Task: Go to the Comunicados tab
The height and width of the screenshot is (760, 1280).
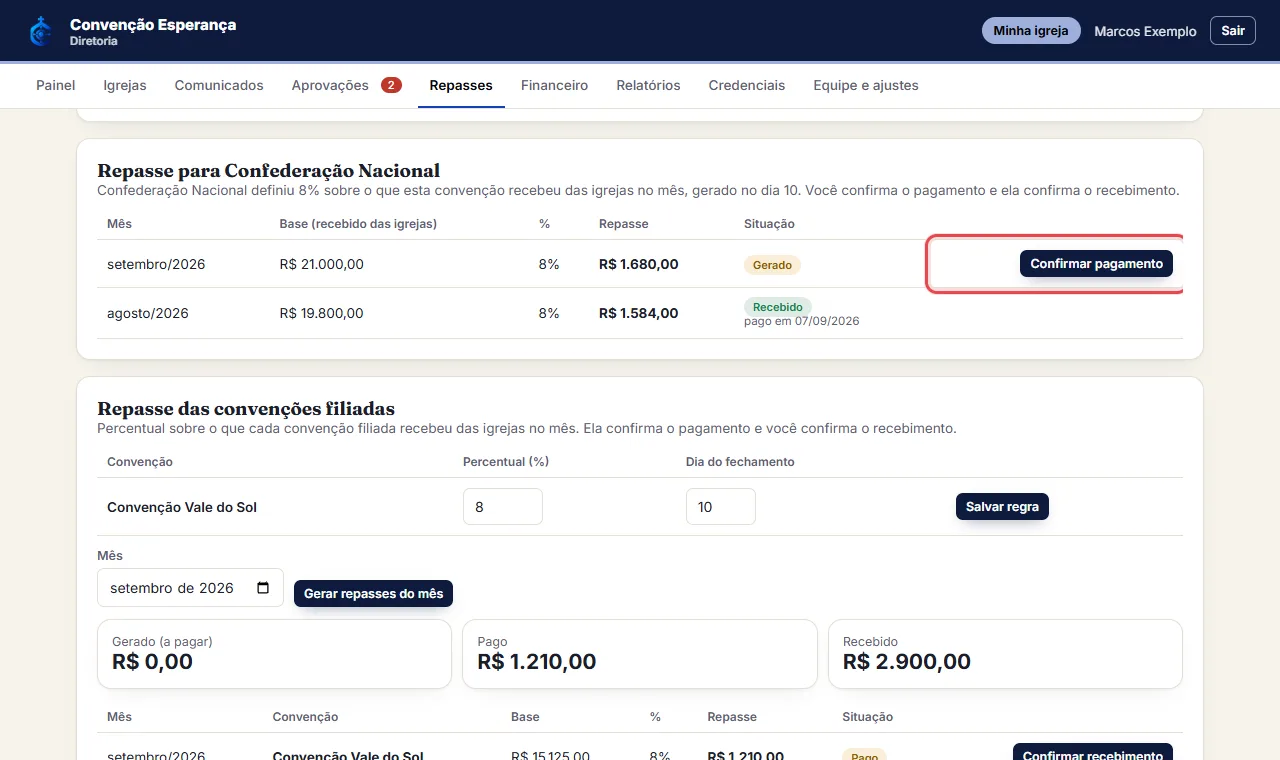Action: [219, 85]
